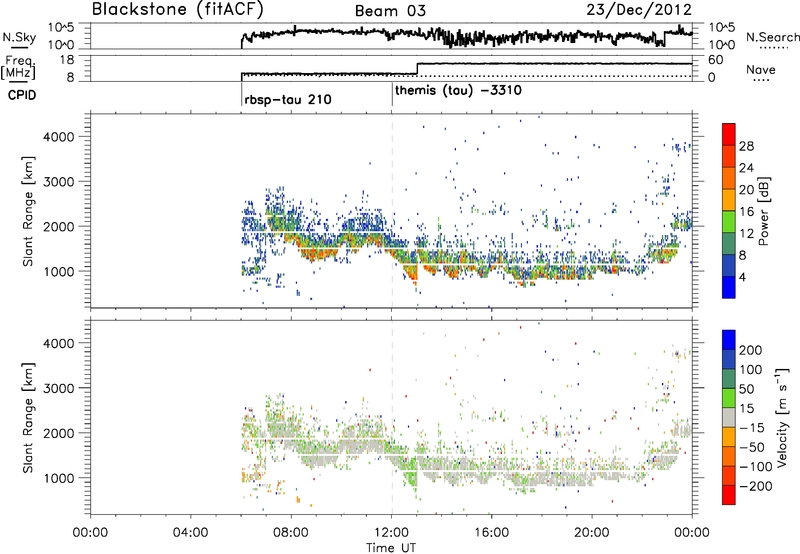
Task: Click the power panel 'Slant Range [km]' label
Action: pyautogui.click(x=28, y=211)
